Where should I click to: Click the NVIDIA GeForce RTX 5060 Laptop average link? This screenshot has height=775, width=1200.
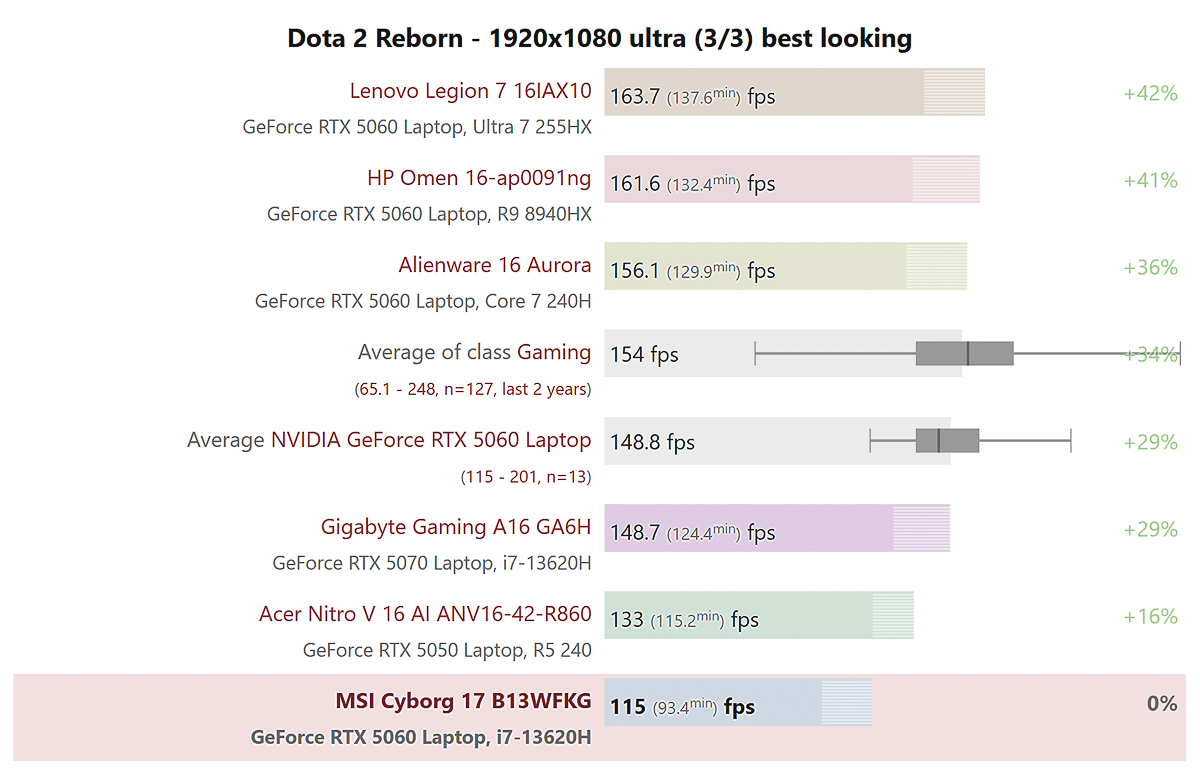(431, 439)
